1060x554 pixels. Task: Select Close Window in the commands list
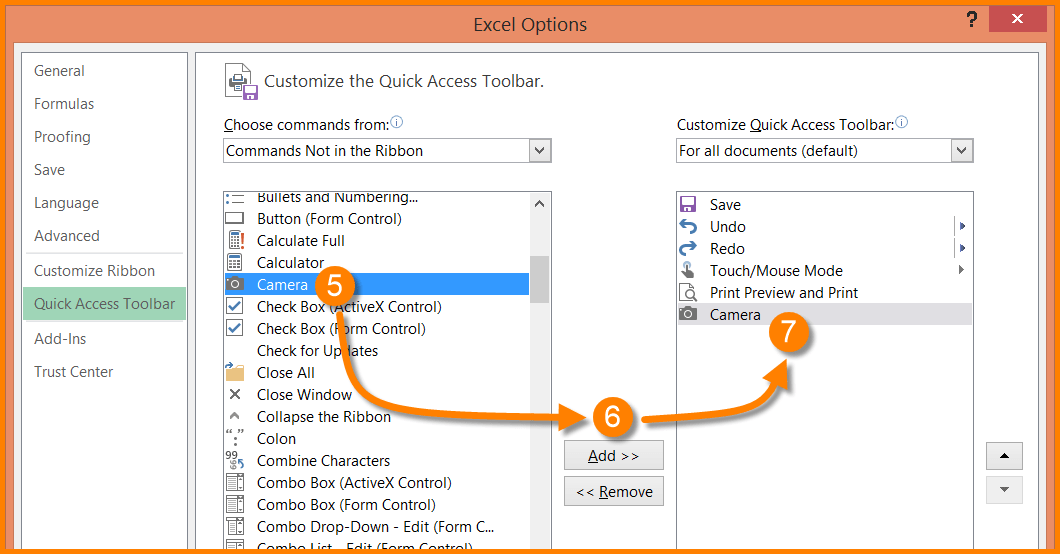point(377,395)
